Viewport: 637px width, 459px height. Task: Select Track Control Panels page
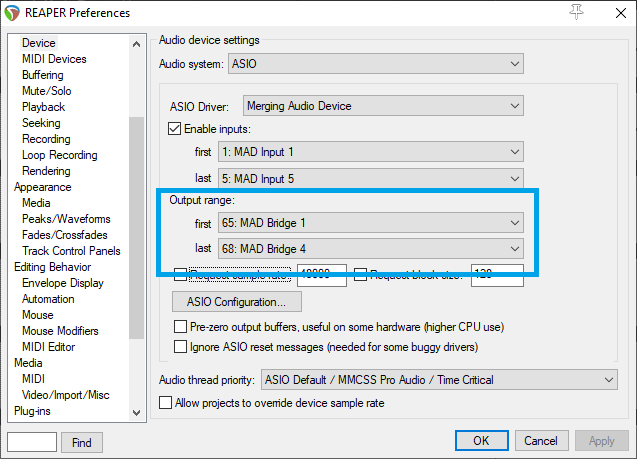71,251
